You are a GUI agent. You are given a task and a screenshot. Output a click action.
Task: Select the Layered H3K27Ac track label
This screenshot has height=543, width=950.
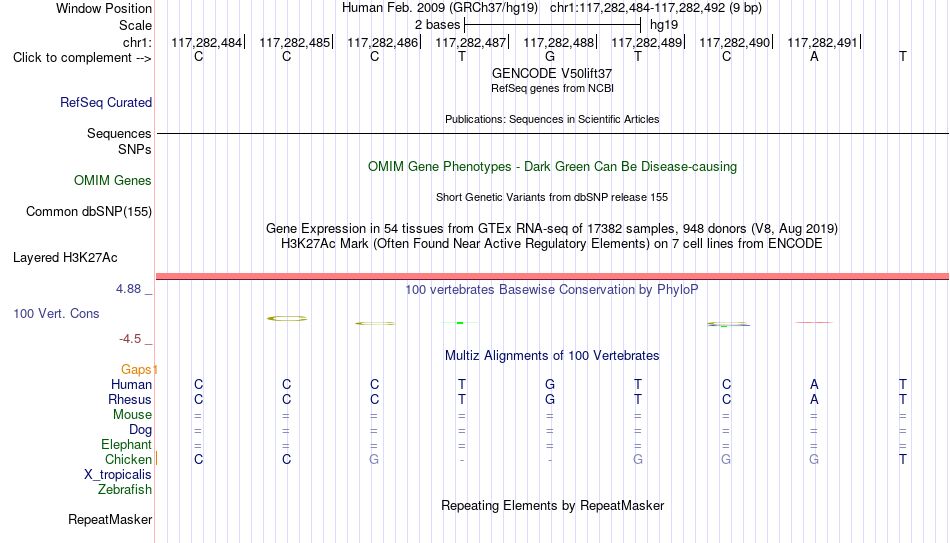[65, 258]
